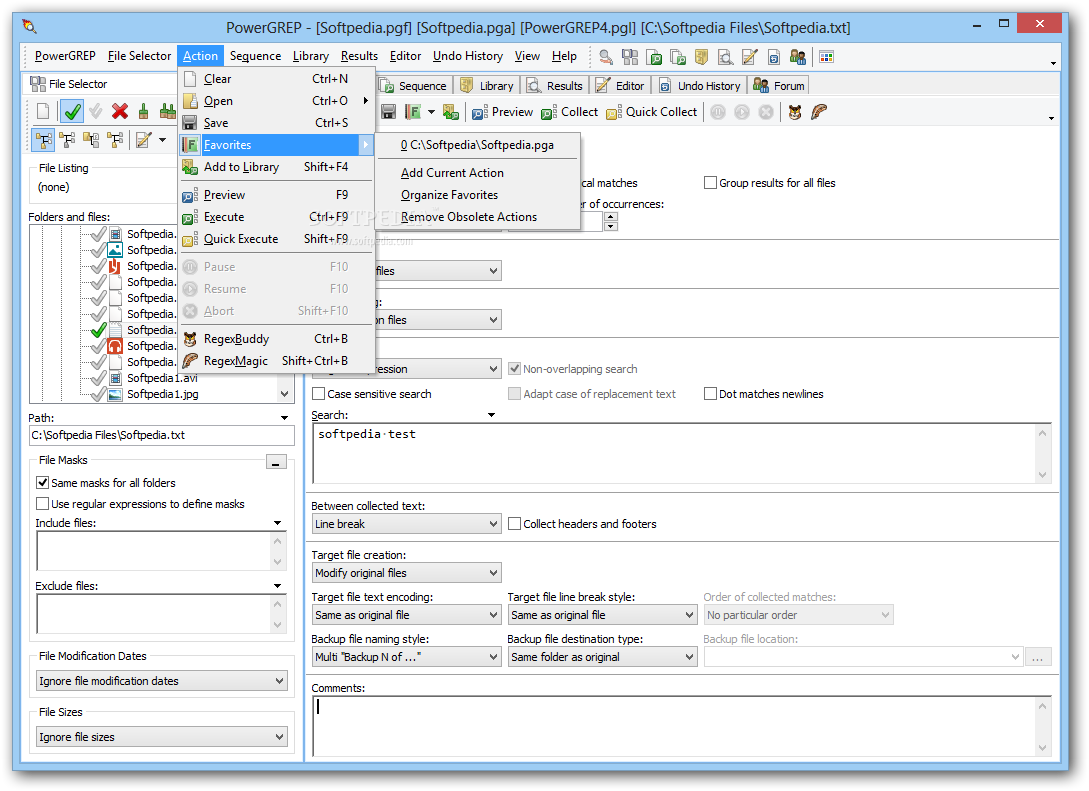Click the Editor pencil icon in main toolbar
Image resolution: width=1089 pixels, height=791 pixels.
pos(749,56)
